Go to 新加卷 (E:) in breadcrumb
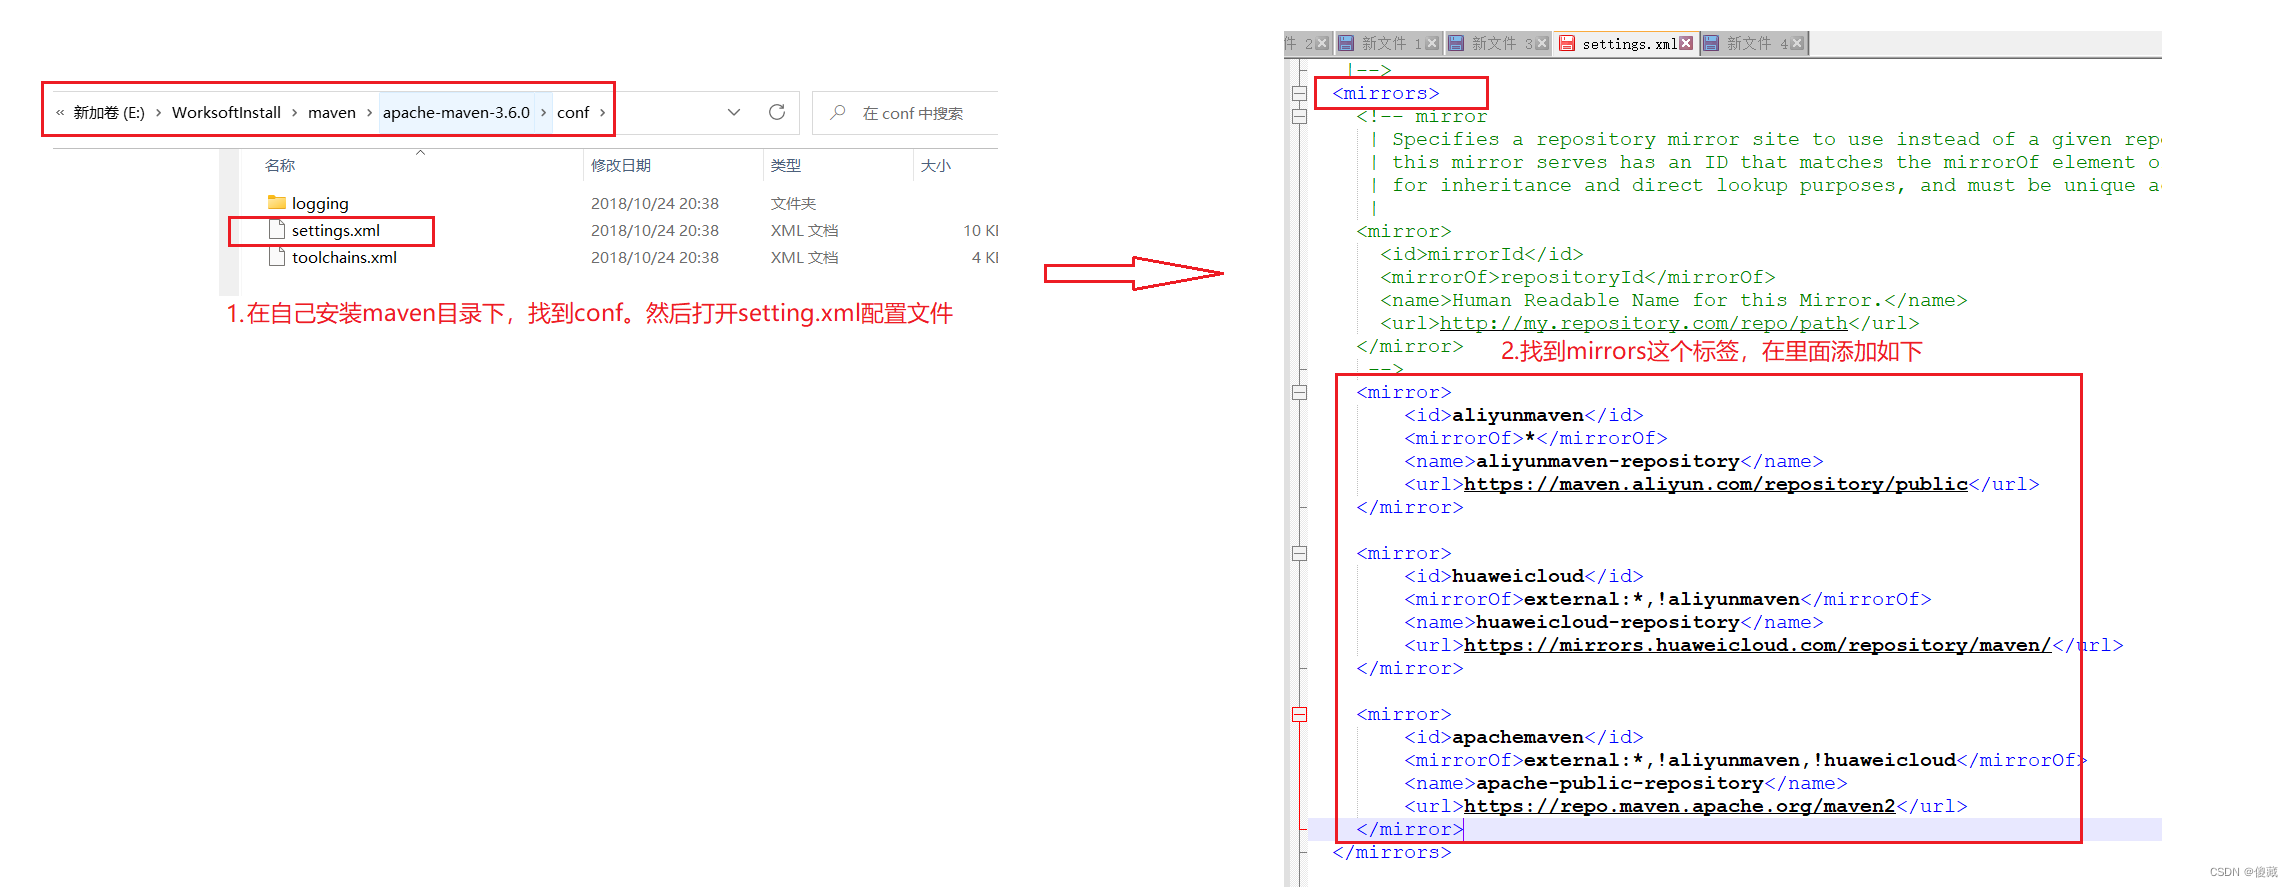 [109, 112]
